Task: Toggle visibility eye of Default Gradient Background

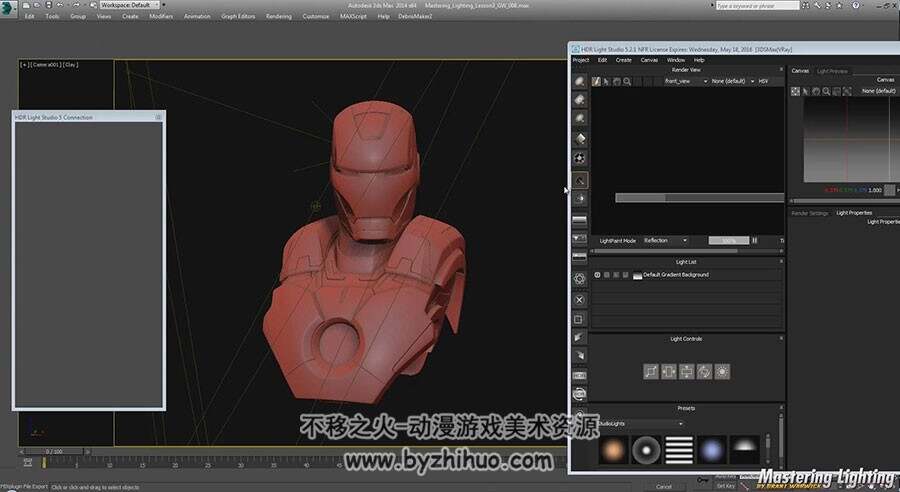Action: [x=597, y=275]
